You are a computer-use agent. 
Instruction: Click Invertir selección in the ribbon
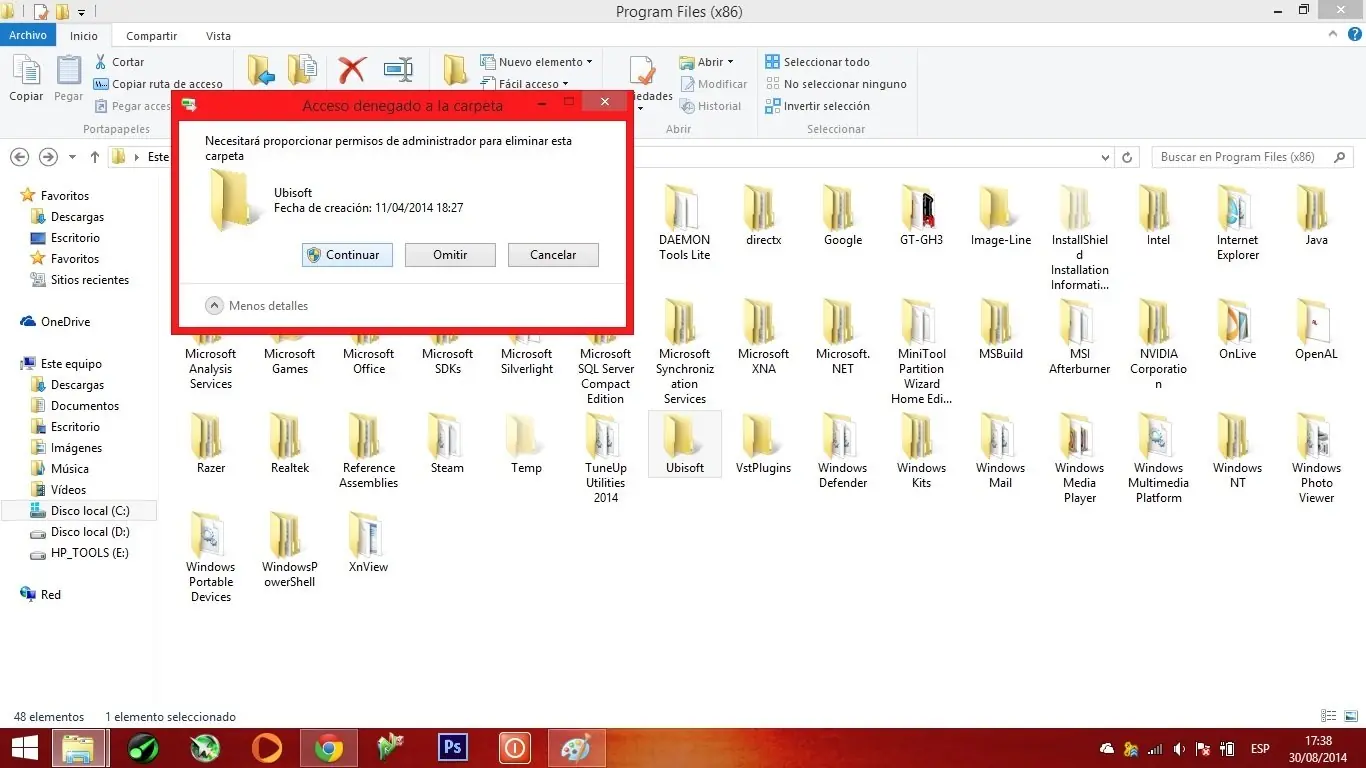(x=817, y=106)
